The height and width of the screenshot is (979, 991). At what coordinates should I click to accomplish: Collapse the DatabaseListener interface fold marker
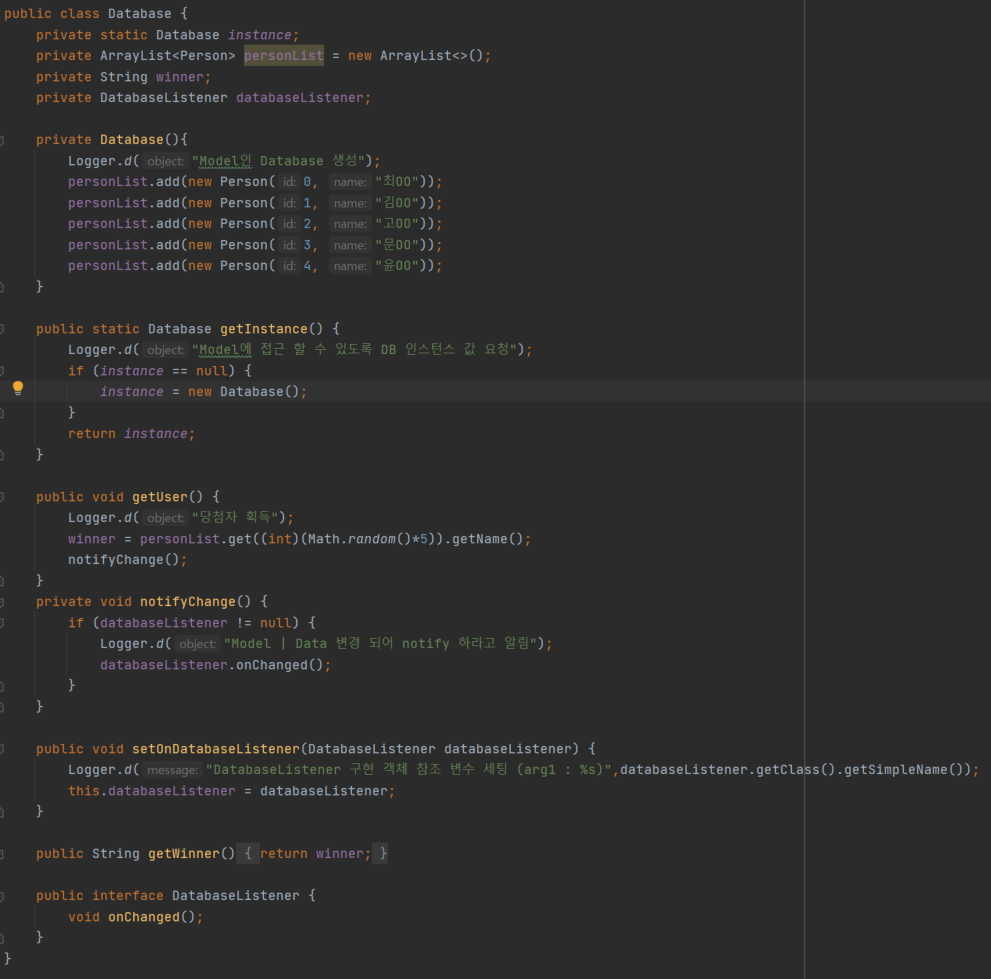click(2, 896)
